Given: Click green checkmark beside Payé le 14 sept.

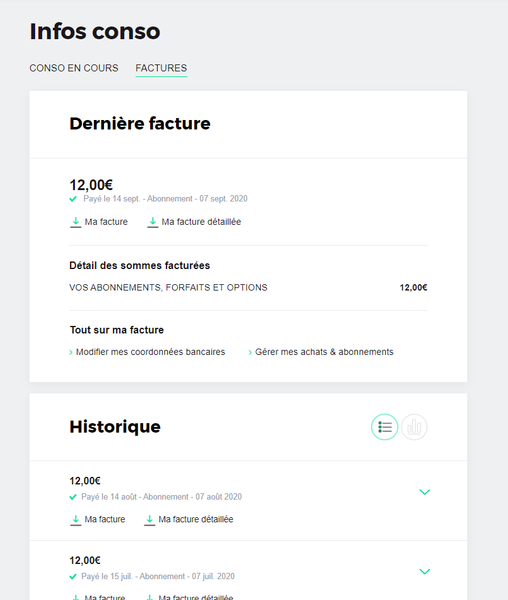Looking at the screenshot, I should [73, 199].
